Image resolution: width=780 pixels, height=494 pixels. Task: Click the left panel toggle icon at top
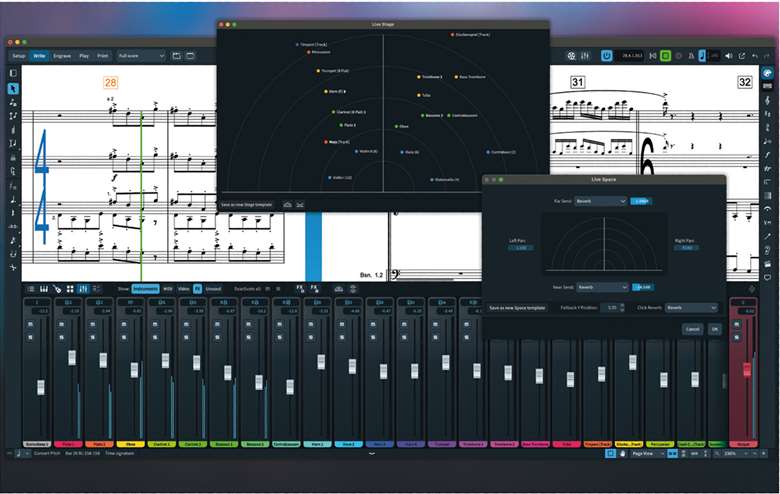point(13,73)
